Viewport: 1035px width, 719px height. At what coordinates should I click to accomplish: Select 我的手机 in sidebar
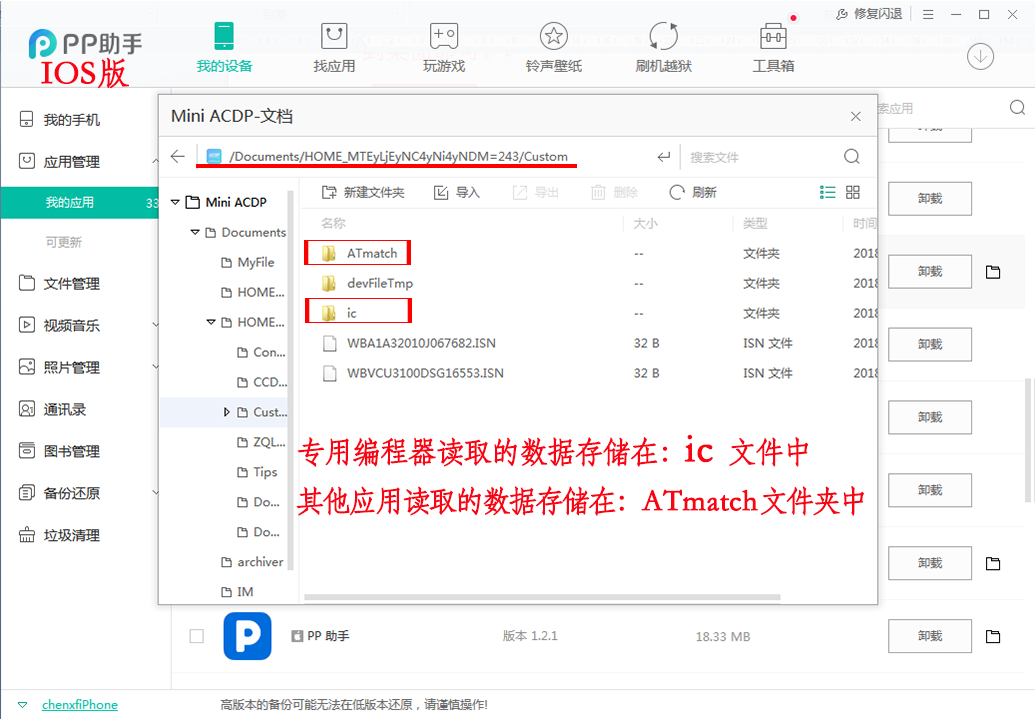click(71, 120)
